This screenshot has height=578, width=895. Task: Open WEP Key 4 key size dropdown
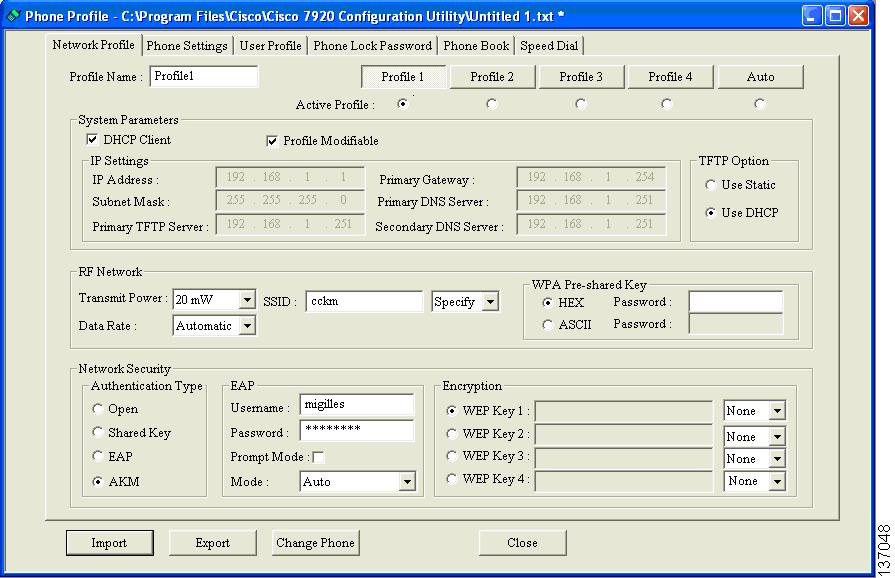click(x=777, y=481)
